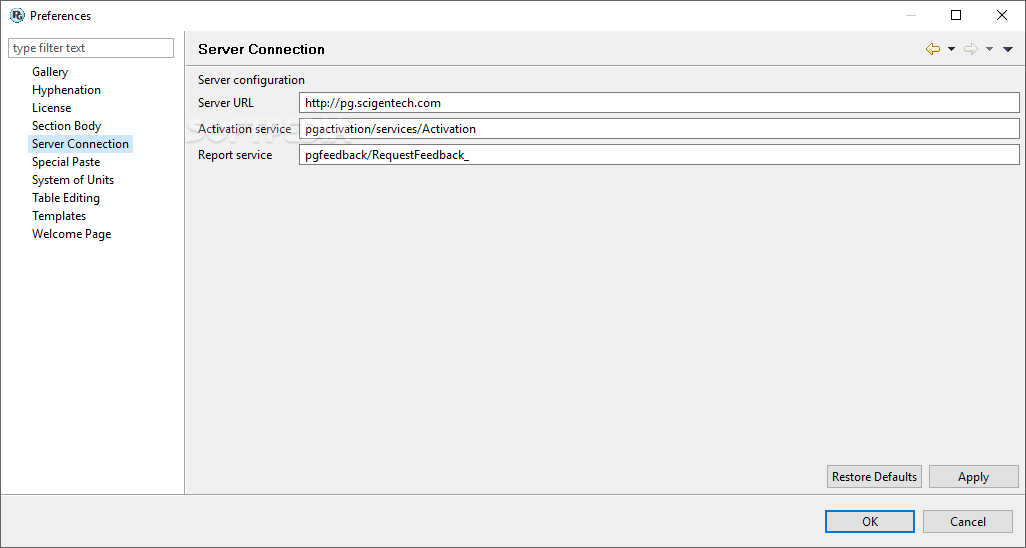Select Server Connection tree item

[x=80, y=144]
